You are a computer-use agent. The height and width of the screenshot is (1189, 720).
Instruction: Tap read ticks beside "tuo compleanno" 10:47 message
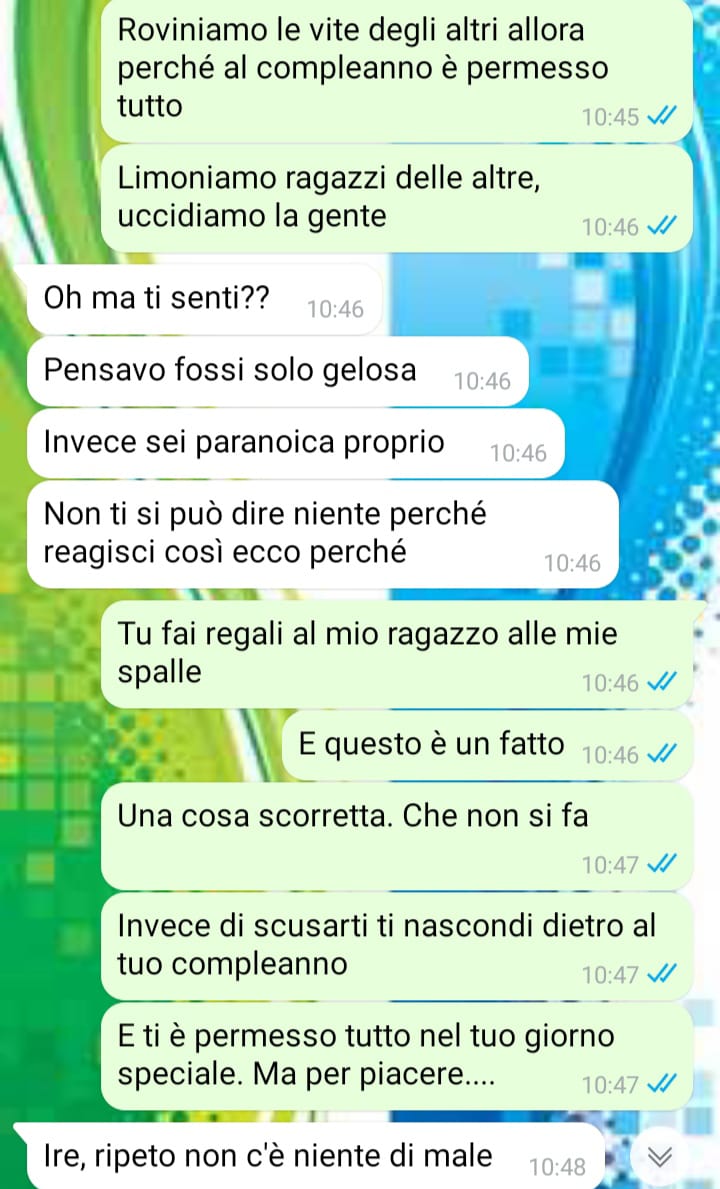pyautogui.click(x=662, y=974)
